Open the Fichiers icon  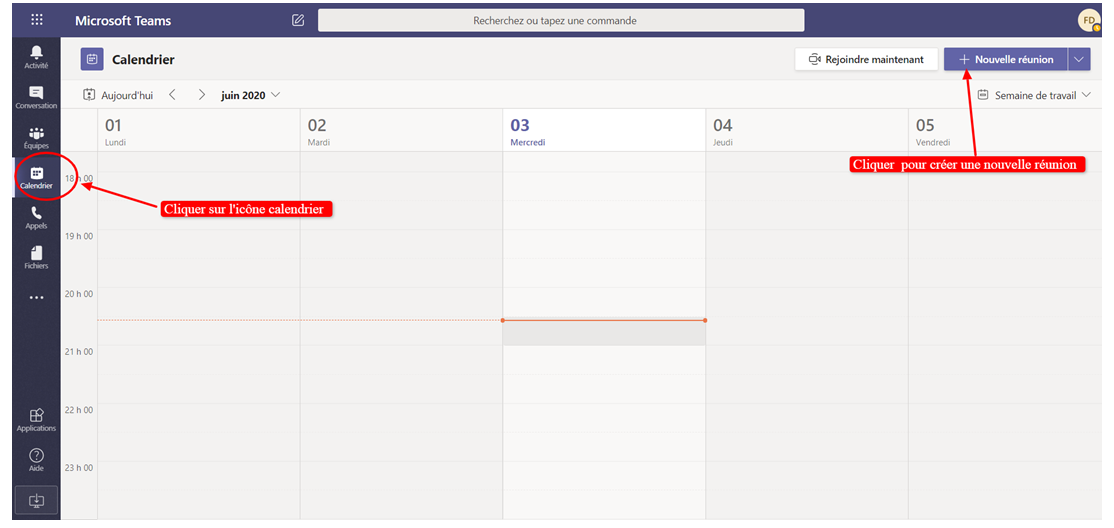(37, 257)
